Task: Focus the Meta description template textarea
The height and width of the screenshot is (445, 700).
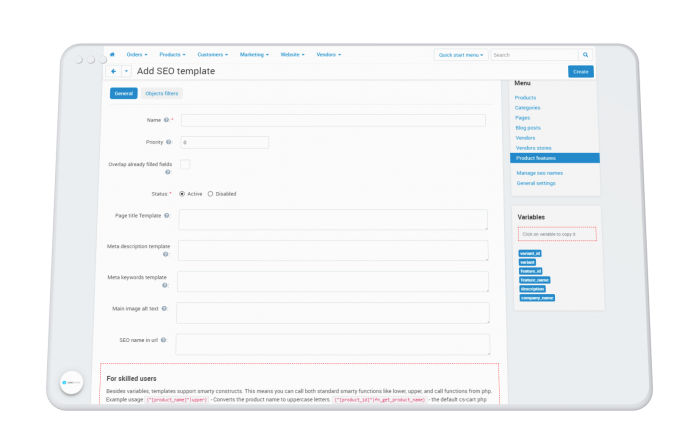Action: [333, 250]
